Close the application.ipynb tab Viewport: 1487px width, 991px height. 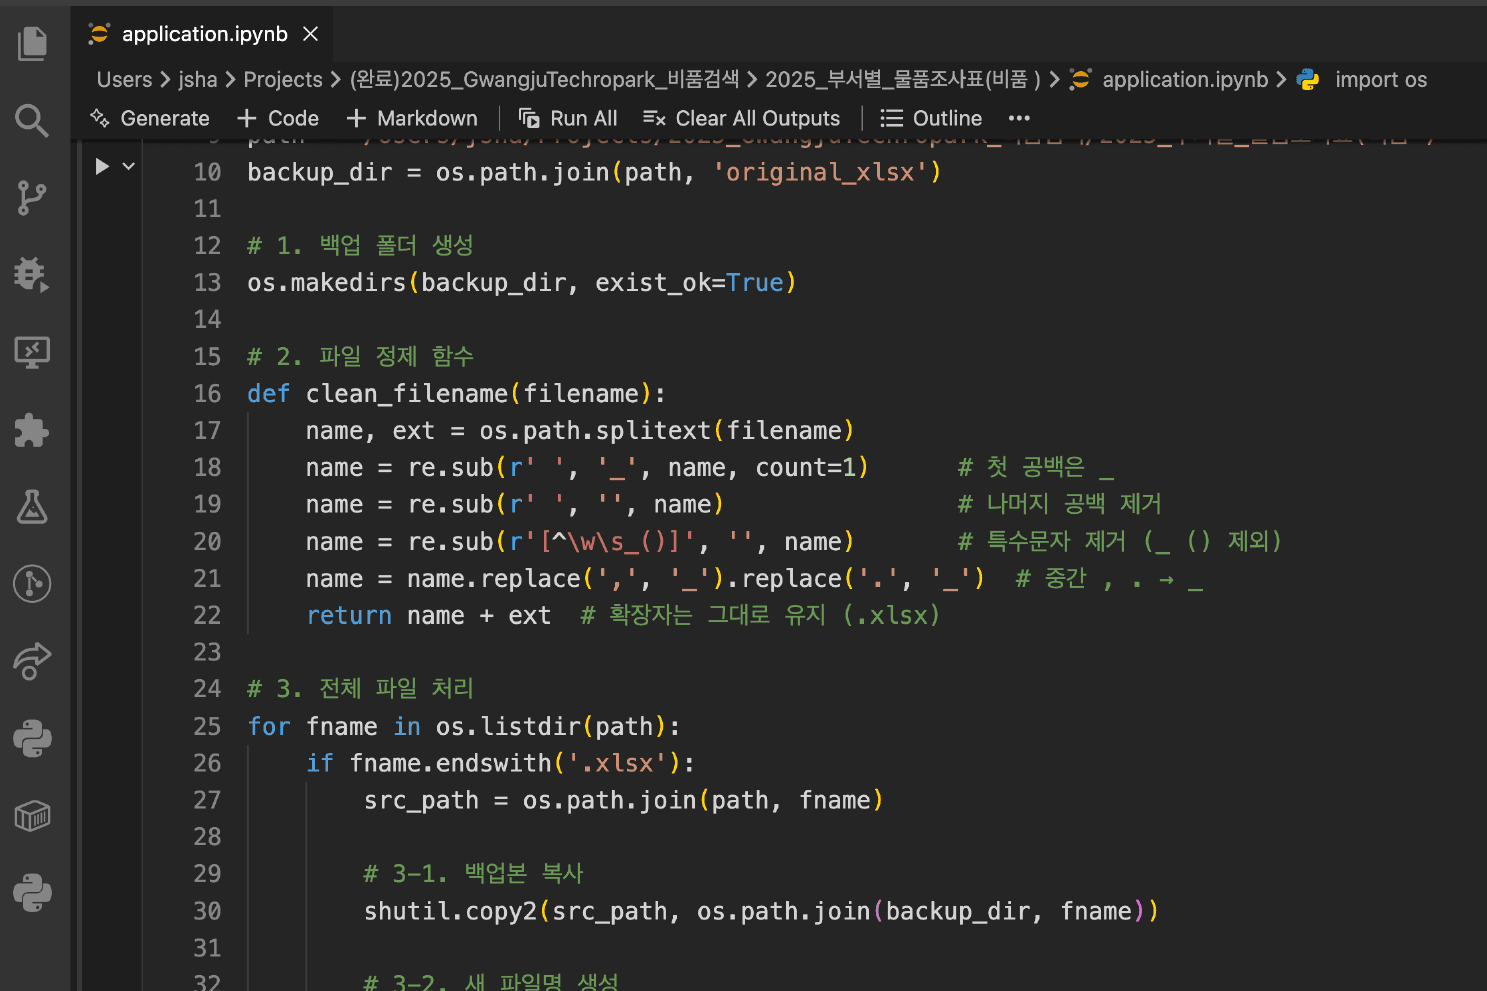(311, 34)
